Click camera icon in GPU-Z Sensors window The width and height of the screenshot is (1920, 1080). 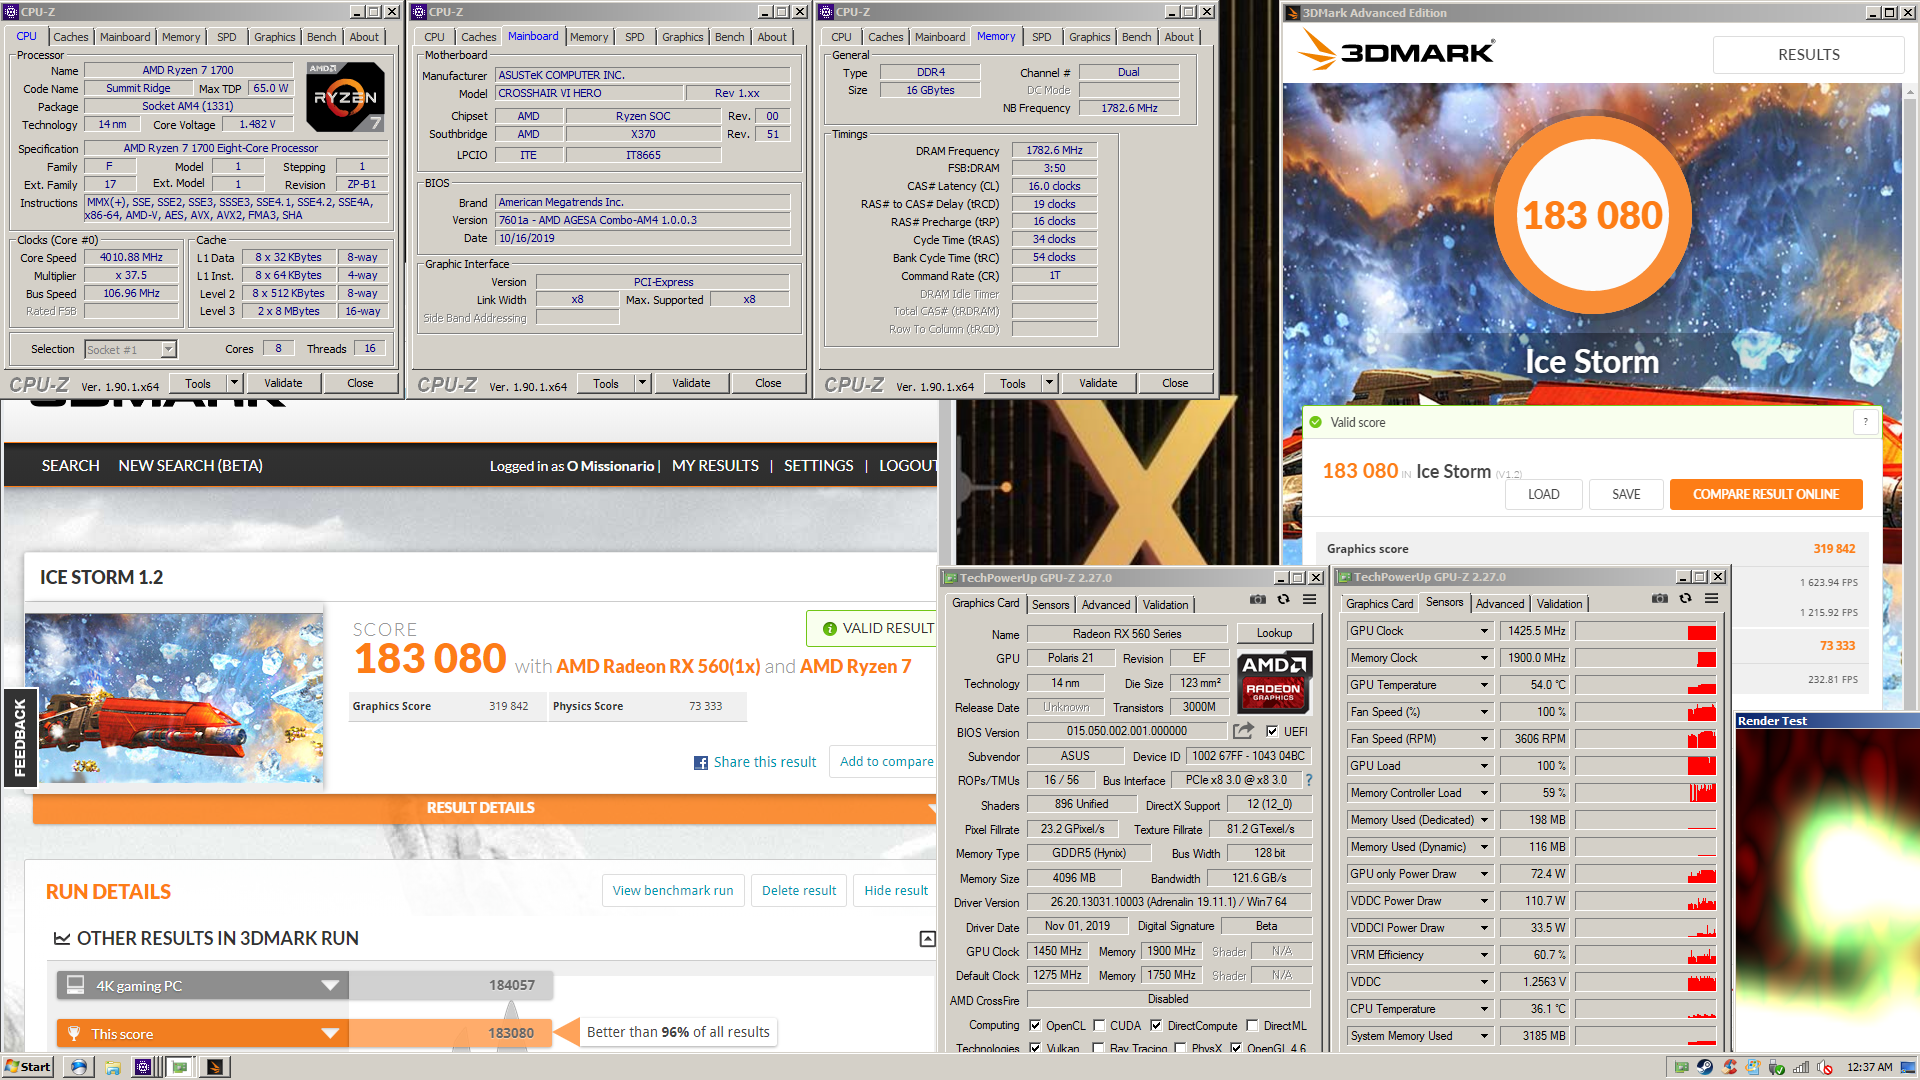tap(1660, 599)
